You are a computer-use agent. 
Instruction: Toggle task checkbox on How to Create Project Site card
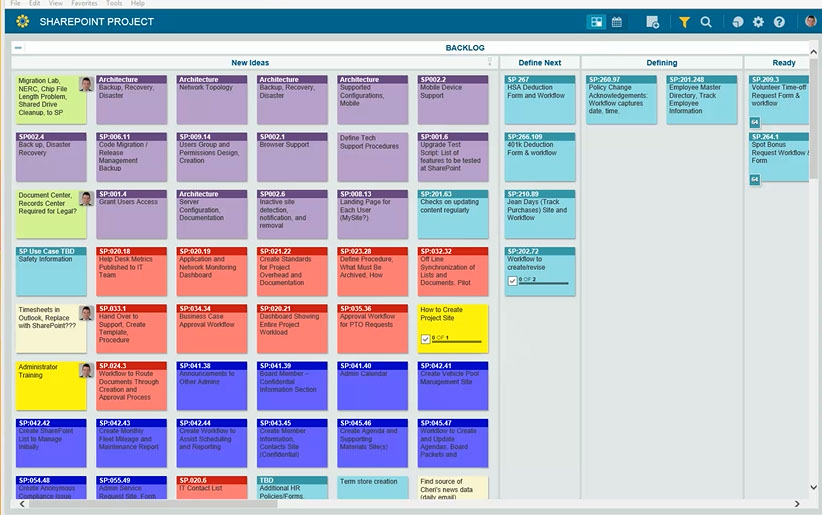point(426,339)
